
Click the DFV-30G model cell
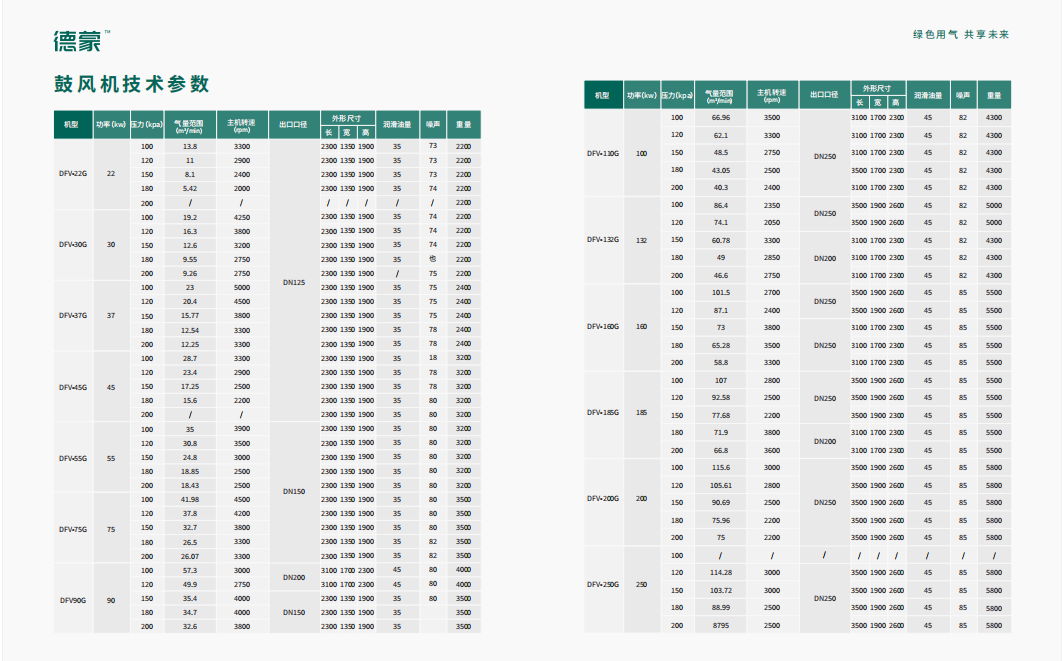[x=73, y=244]
